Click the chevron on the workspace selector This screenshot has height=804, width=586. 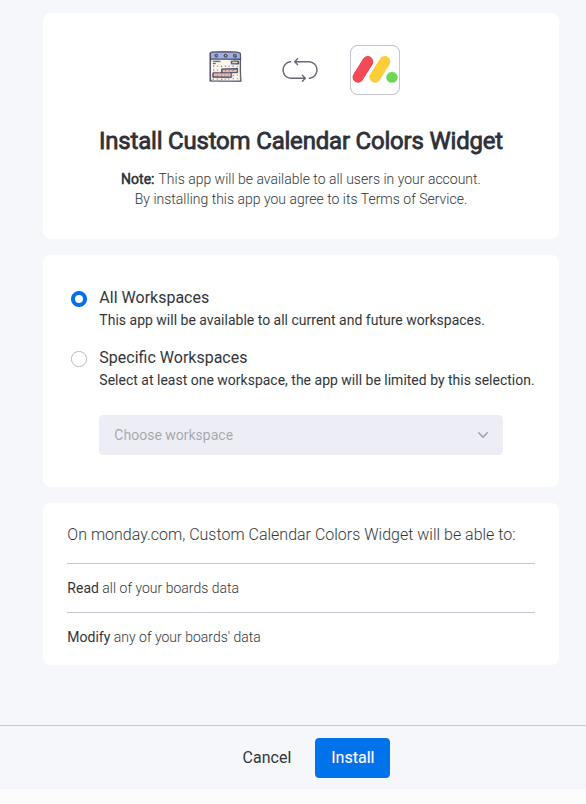point(481,435)
